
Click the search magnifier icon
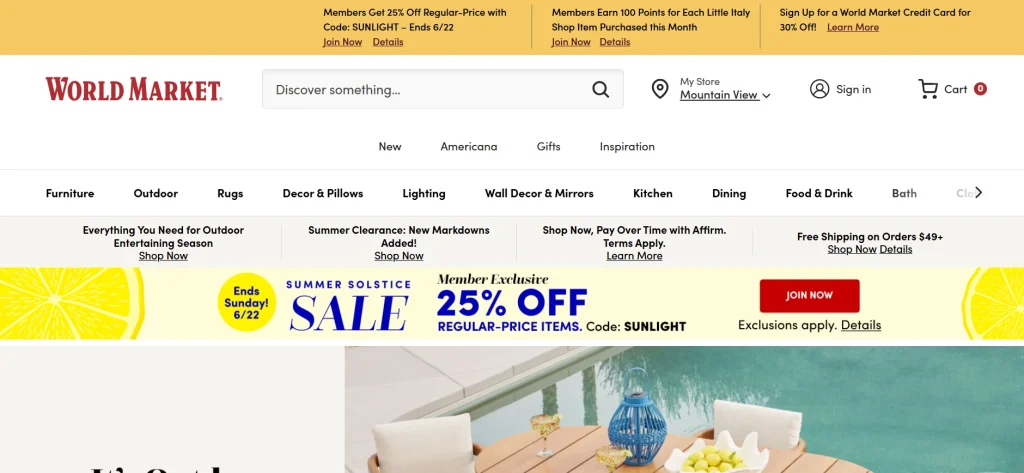[600, 90]
